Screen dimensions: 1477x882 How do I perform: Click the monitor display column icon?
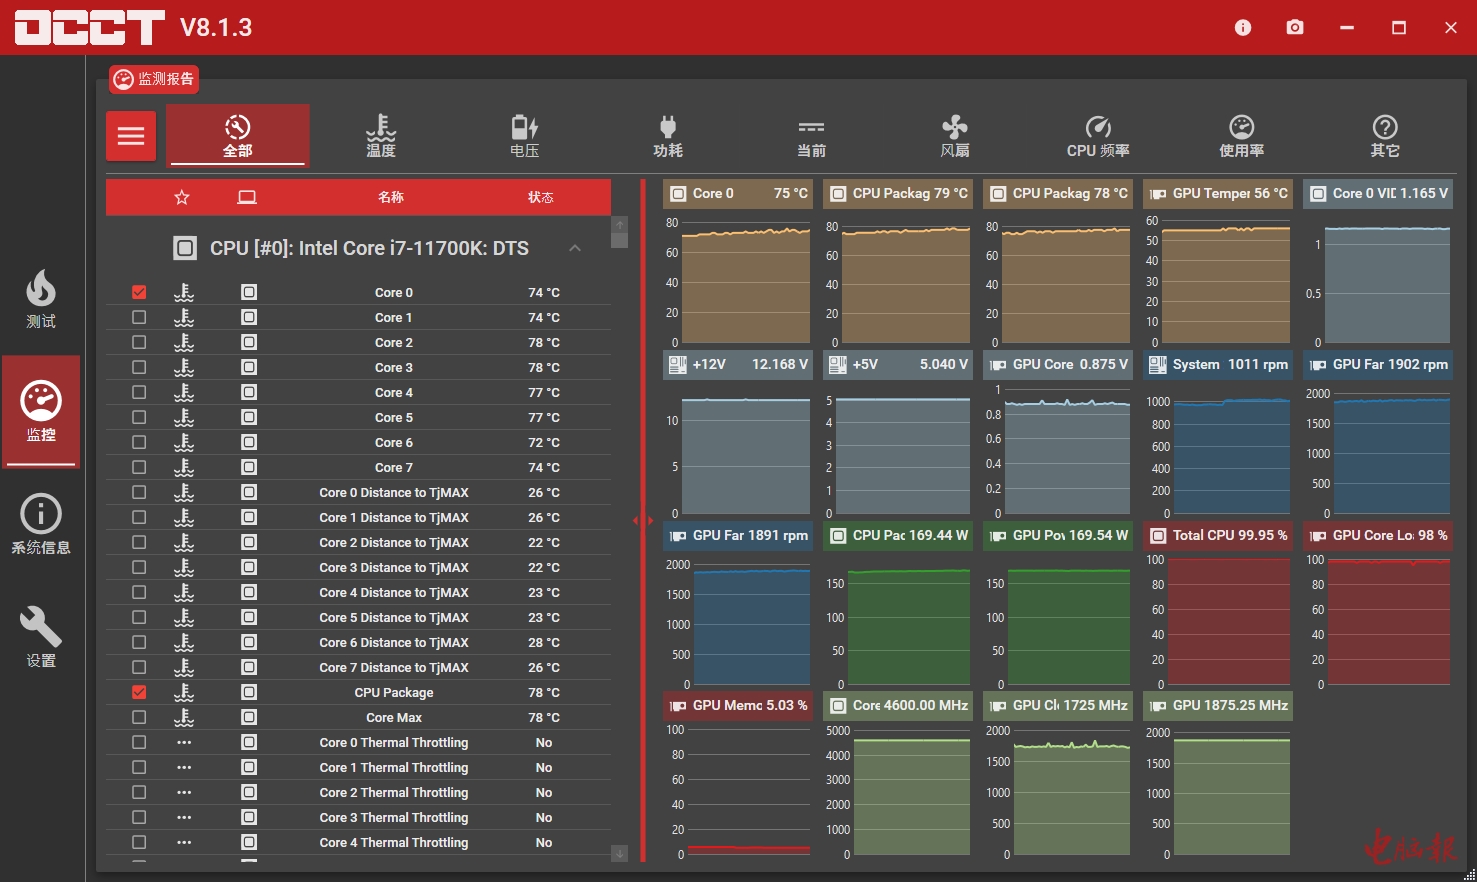pyautogui.click(x=247, y=197)
